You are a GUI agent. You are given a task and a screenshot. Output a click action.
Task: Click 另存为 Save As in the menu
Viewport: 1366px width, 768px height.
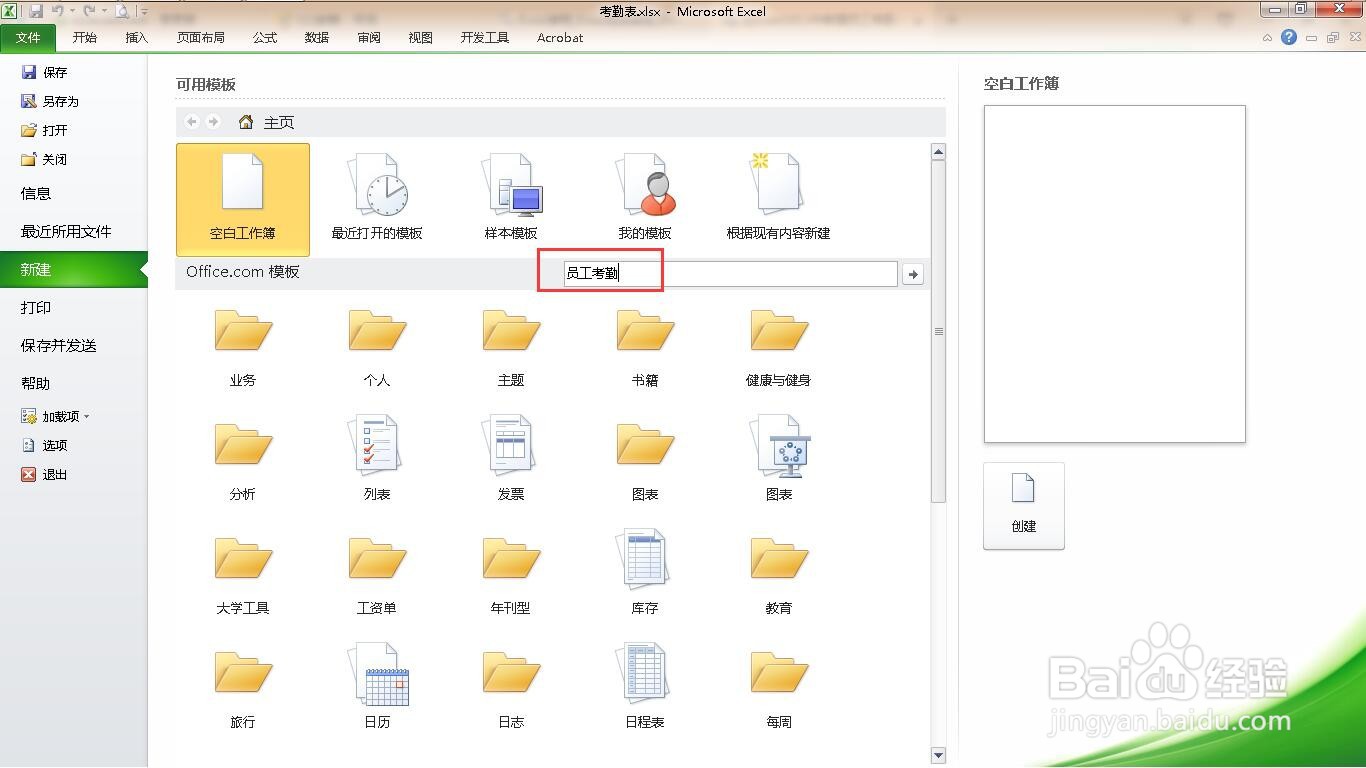50,101
